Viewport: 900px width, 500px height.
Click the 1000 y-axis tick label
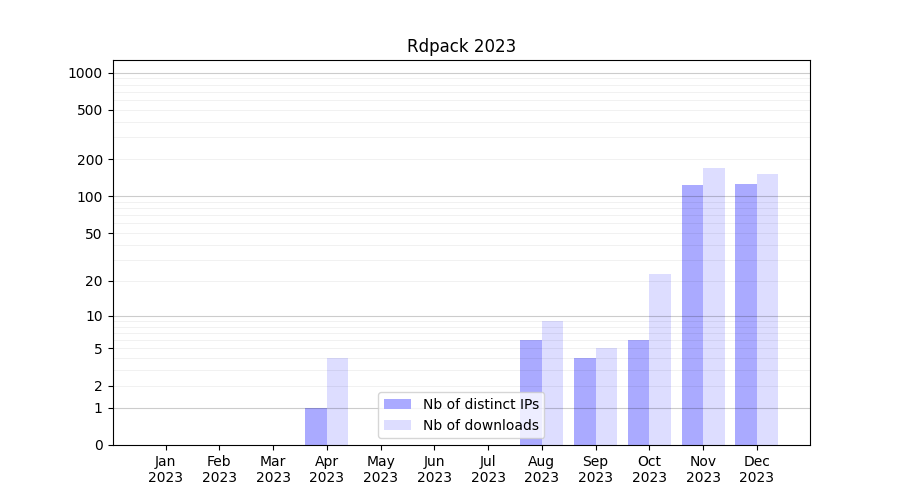coord(84,73)
